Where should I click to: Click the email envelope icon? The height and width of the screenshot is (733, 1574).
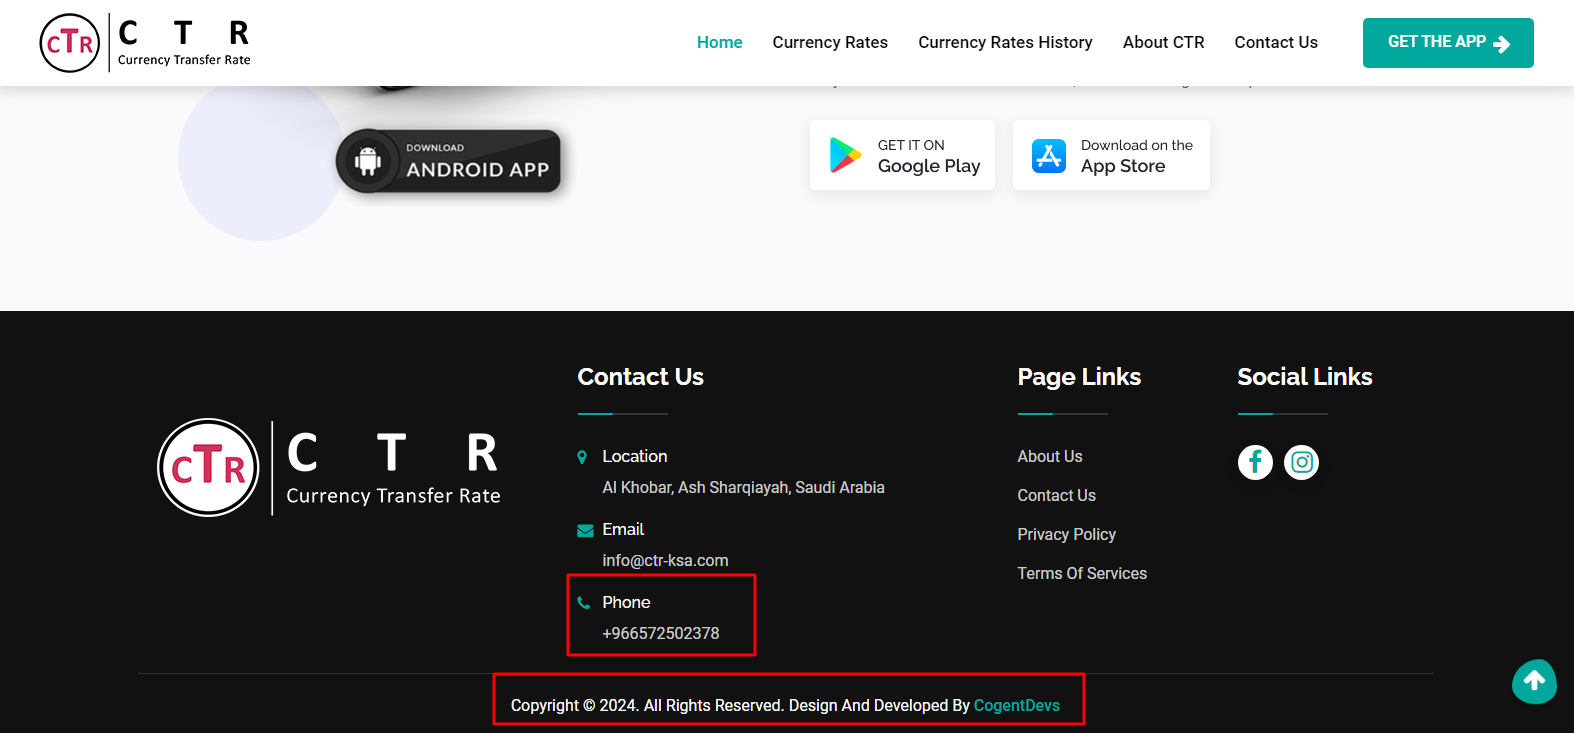click(x=585, y=530)
